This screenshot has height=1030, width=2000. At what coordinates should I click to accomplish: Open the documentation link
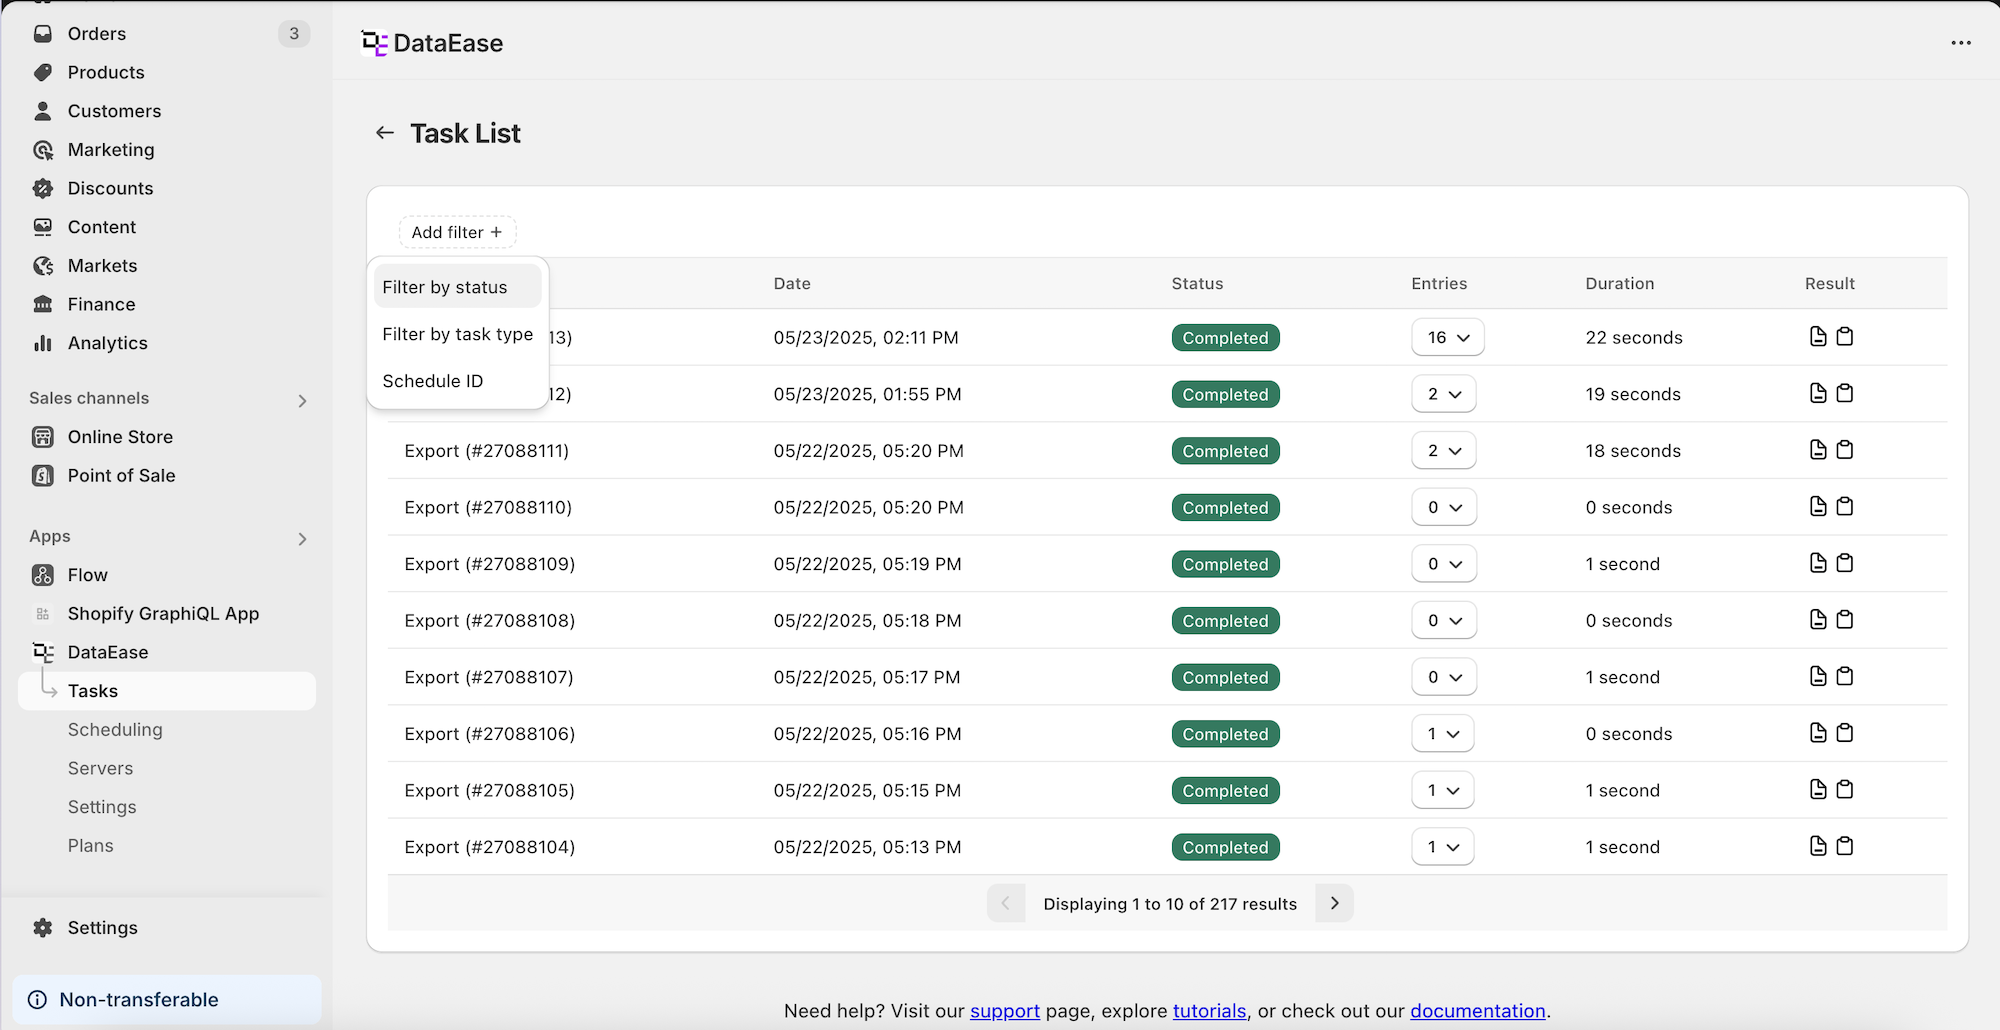tap(1478, 1011)
